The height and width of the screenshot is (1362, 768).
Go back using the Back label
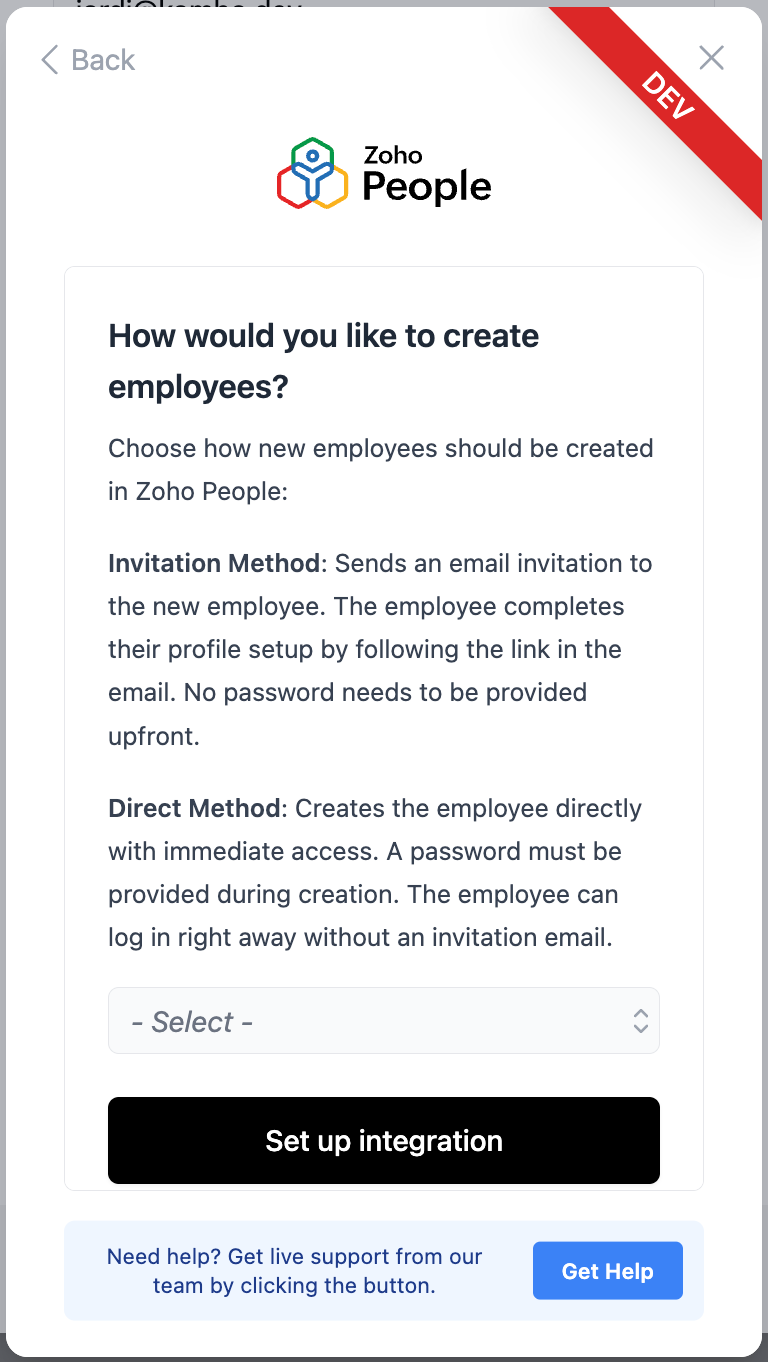103,60
